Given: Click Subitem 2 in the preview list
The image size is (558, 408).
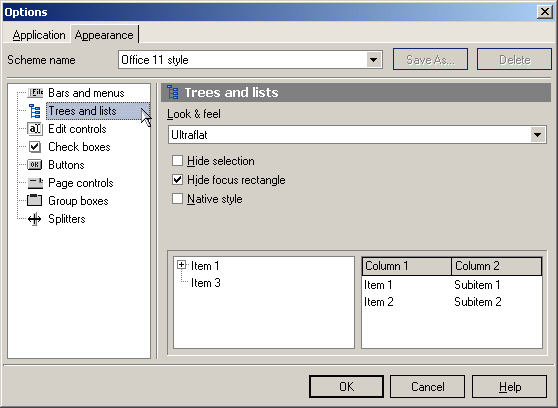Looking at the screenshot, I should point(478,302).
